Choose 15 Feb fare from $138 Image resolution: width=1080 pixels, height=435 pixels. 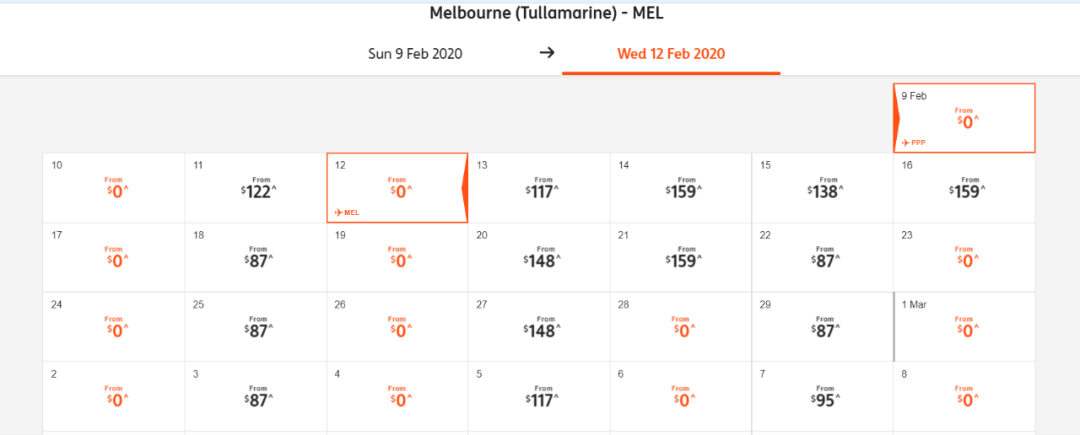click(823, 188)
